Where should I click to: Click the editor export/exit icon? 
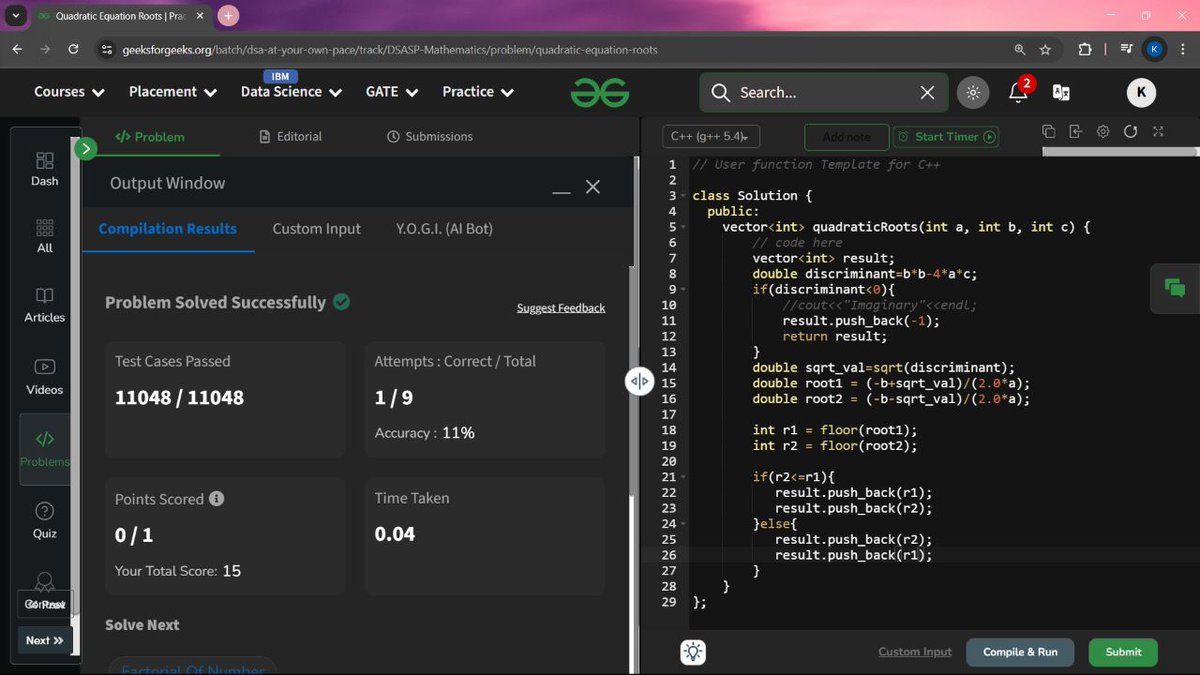[x=1076, y=132]
